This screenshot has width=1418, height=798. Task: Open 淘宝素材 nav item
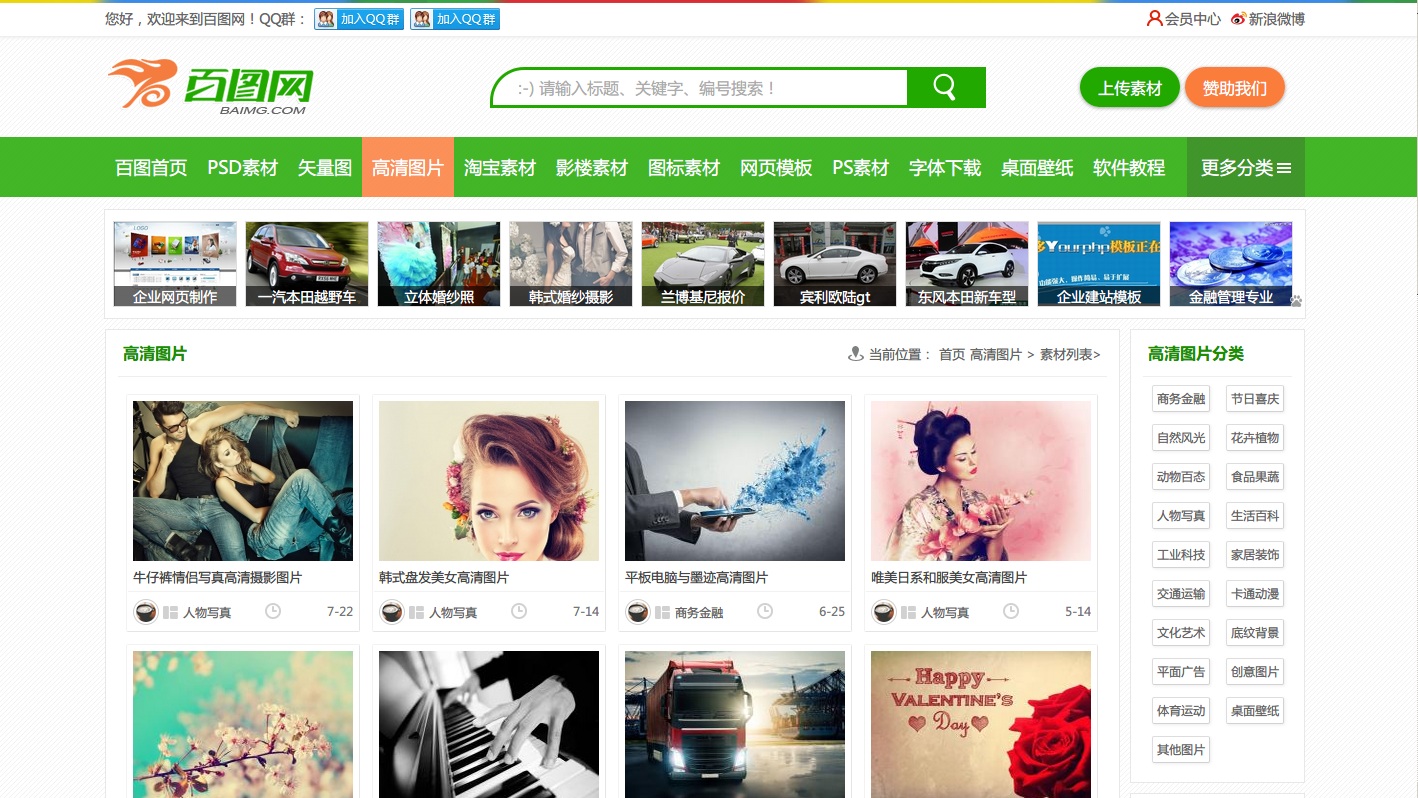[500, 167]
